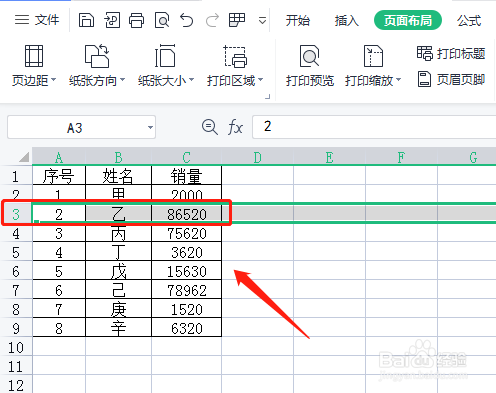Screen dimensions: 496x393
Task: Select column C header
Action: (187, 157)
